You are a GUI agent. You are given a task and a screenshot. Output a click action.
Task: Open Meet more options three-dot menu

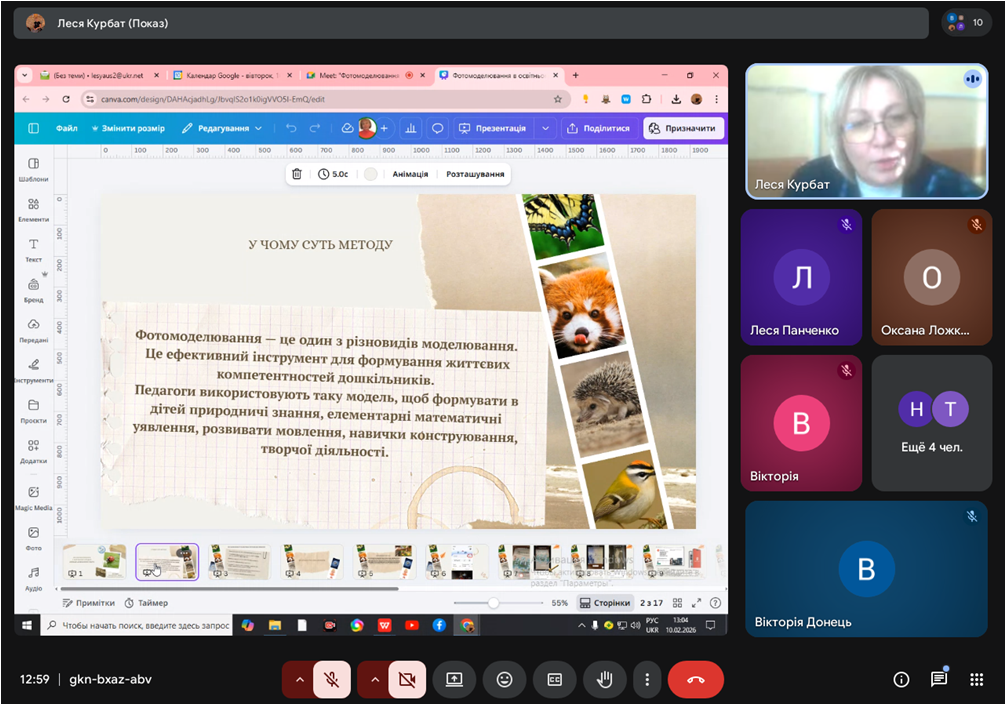click(647, 680)
